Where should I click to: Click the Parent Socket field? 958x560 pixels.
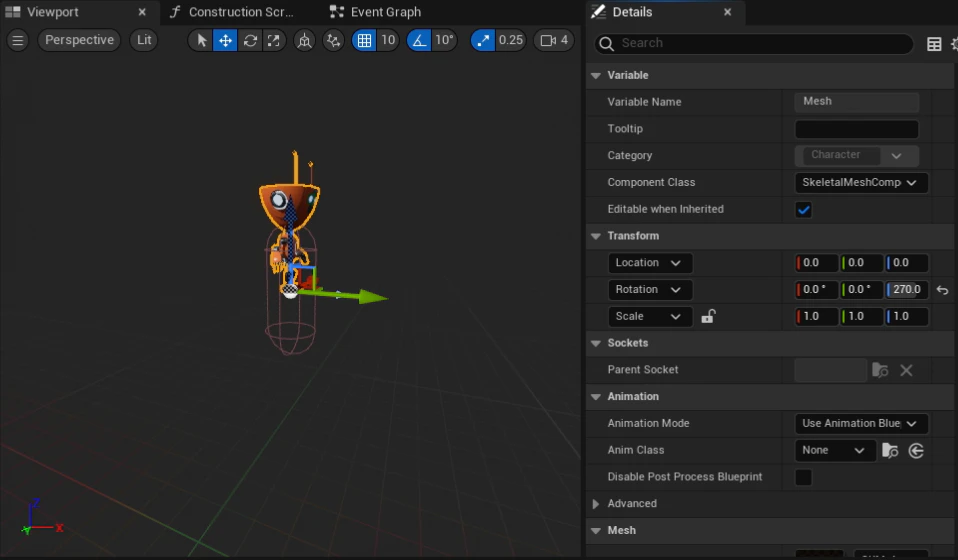(830, 370)
